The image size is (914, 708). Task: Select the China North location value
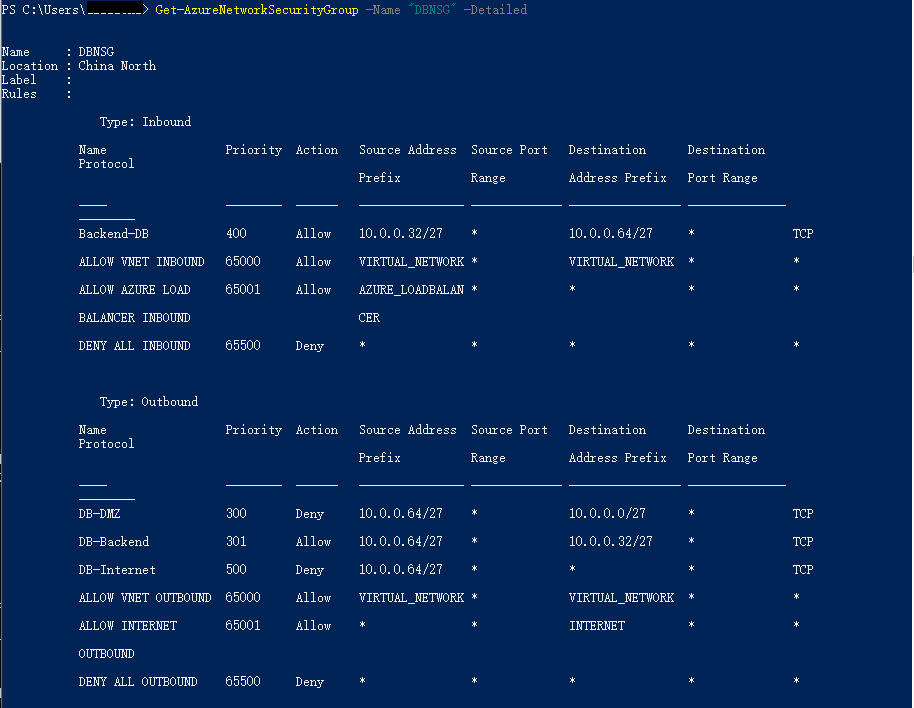(x=117, y=66)
